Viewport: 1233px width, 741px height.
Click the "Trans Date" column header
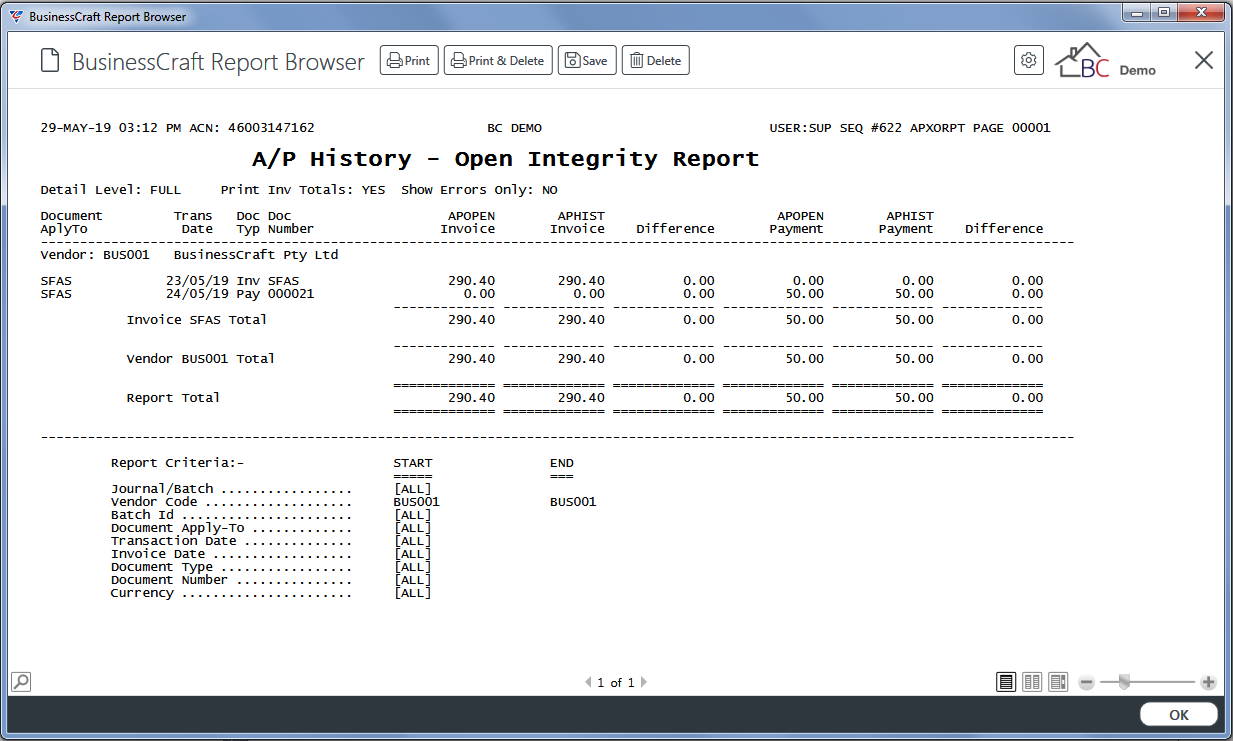194,222
